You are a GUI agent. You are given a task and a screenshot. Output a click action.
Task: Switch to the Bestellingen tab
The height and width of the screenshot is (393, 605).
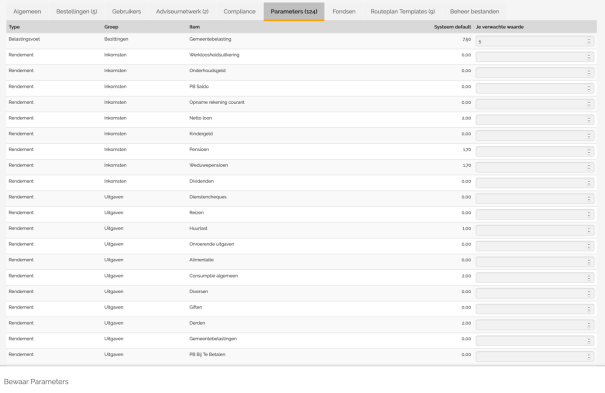point(77,12)
